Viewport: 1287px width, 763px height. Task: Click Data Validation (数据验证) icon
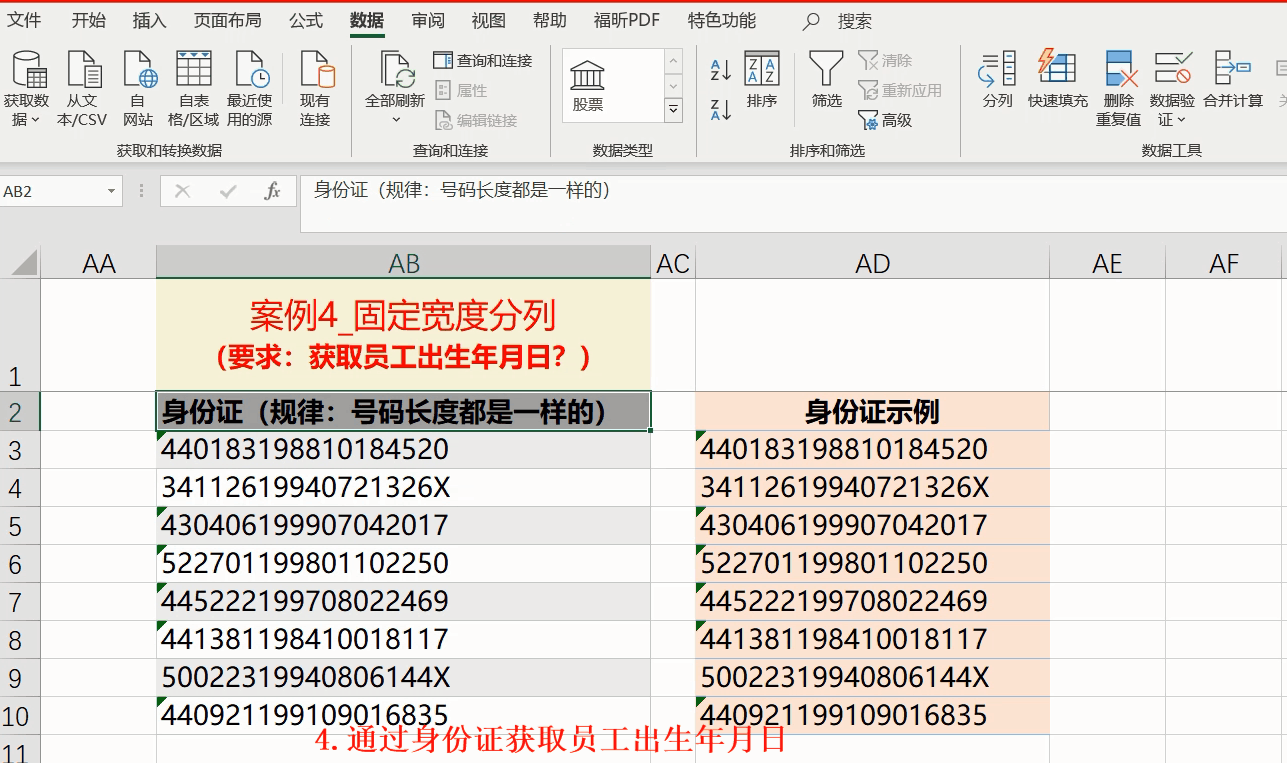tap(1172, 70)
